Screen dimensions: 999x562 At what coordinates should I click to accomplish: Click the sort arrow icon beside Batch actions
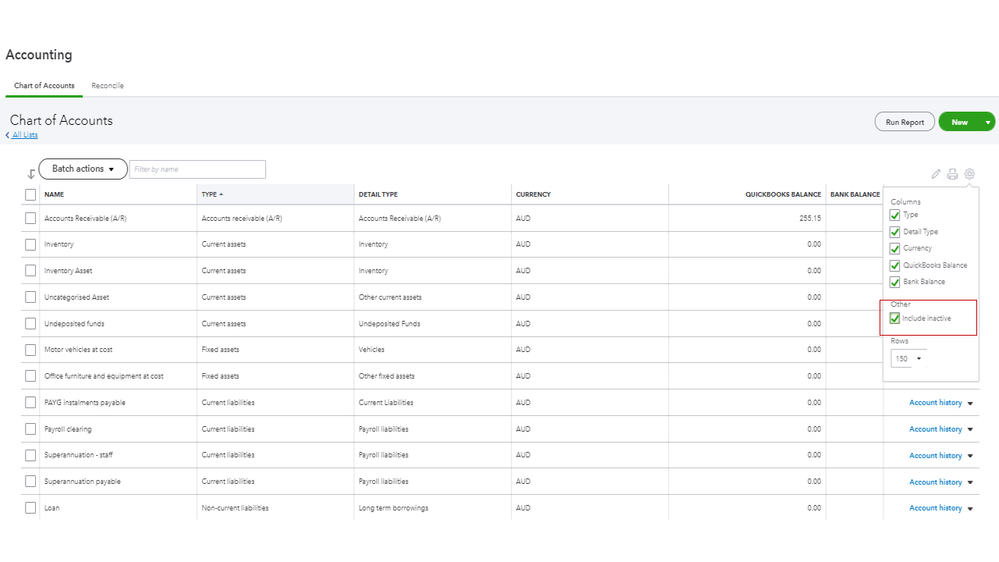tap(31, 174)
